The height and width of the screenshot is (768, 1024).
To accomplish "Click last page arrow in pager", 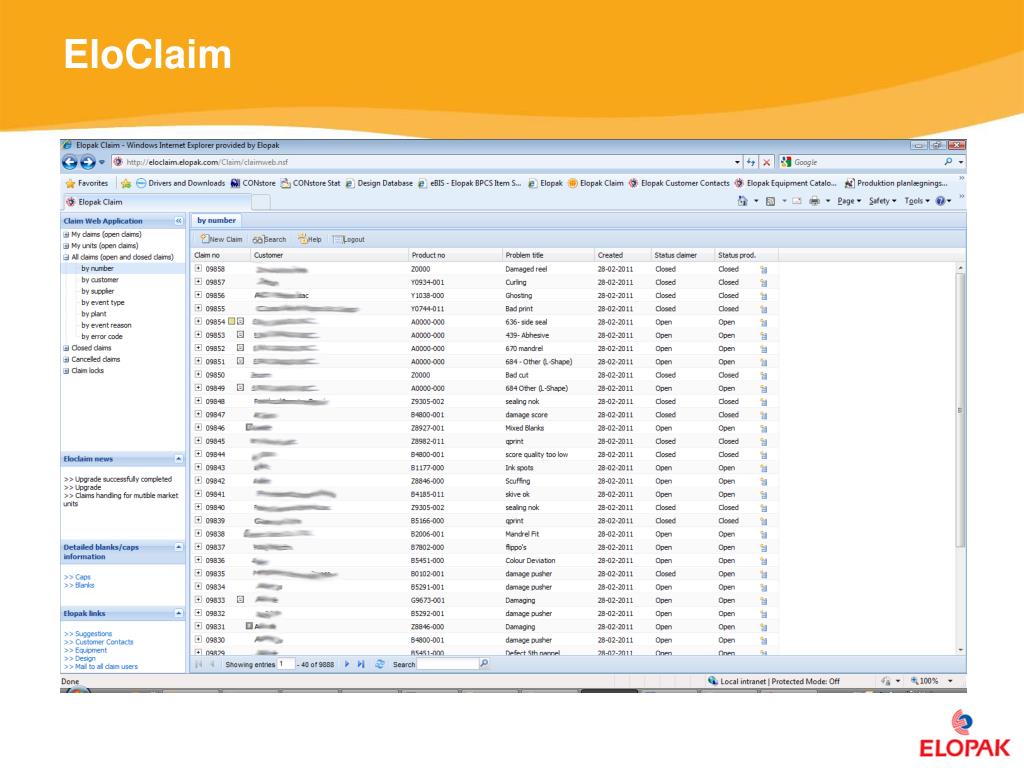I will (361, 664).
